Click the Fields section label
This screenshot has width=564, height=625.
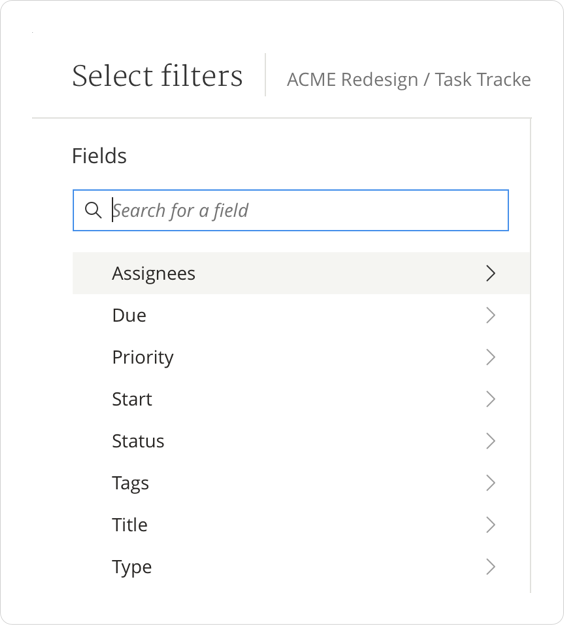pos(99,155)
